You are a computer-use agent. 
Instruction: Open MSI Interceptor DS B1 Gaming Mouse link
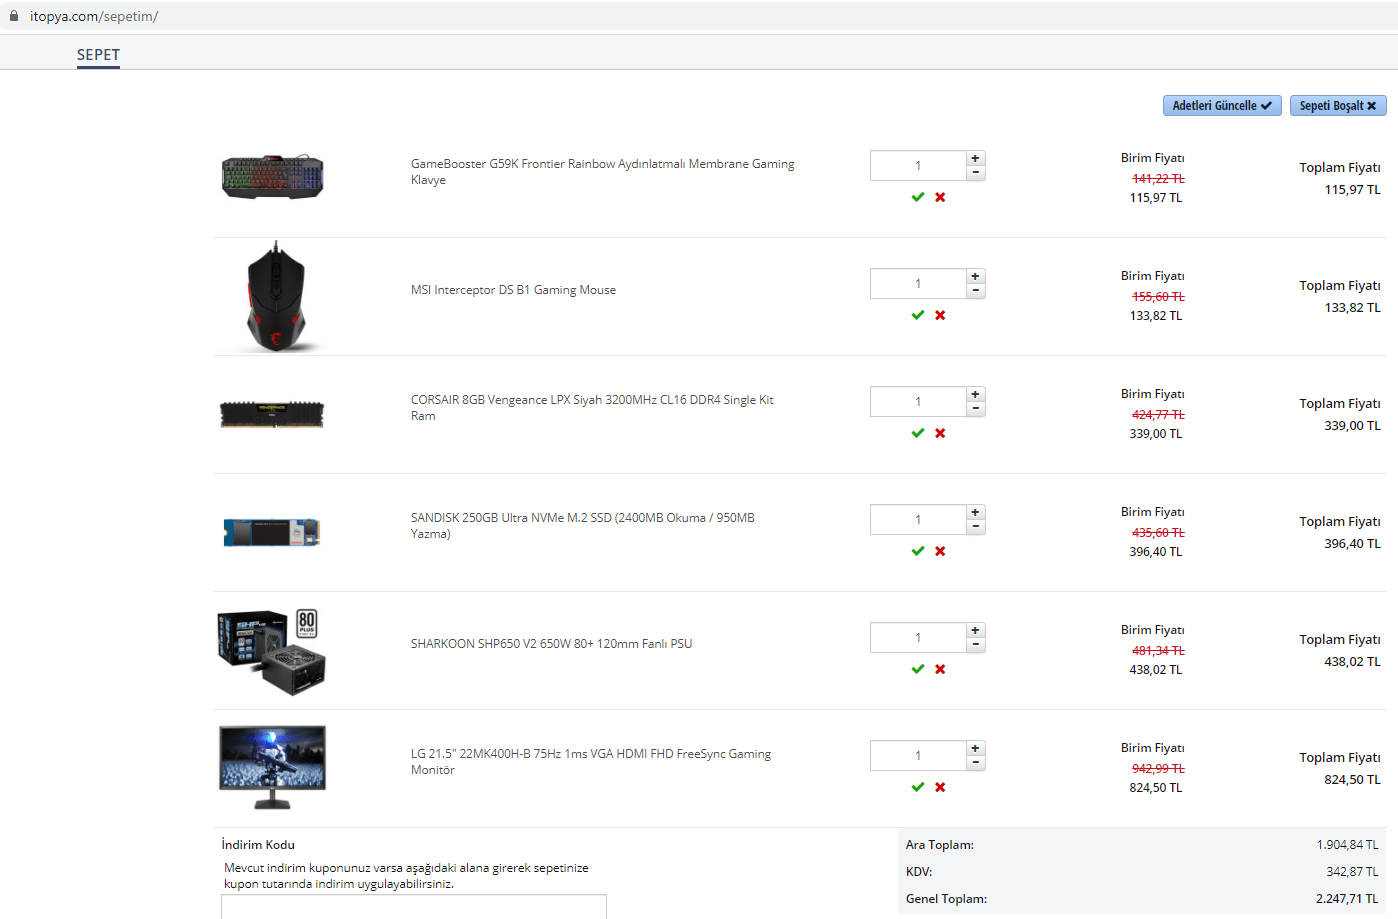pos(513,290)
